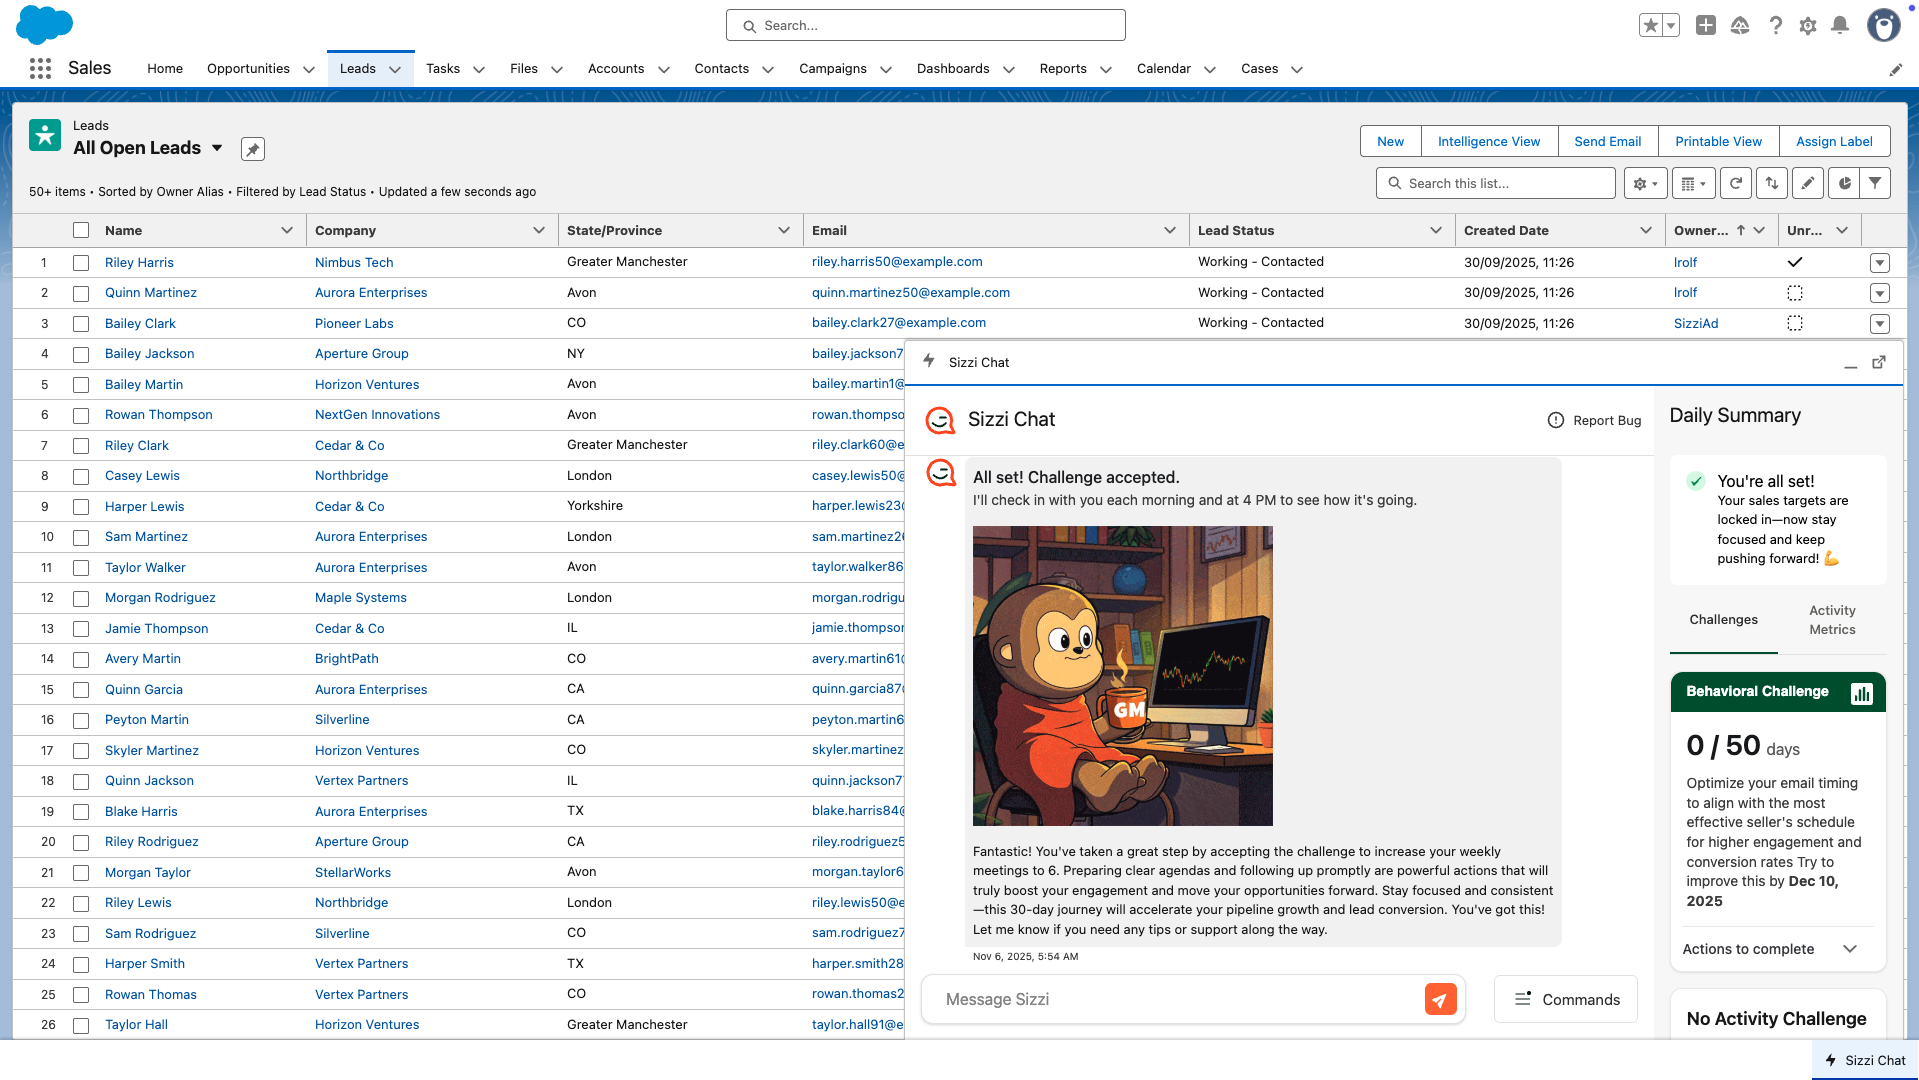Click the Message Sizzi input field
Viewport: 1919px width, 1080px height.
pos(1170,999)
